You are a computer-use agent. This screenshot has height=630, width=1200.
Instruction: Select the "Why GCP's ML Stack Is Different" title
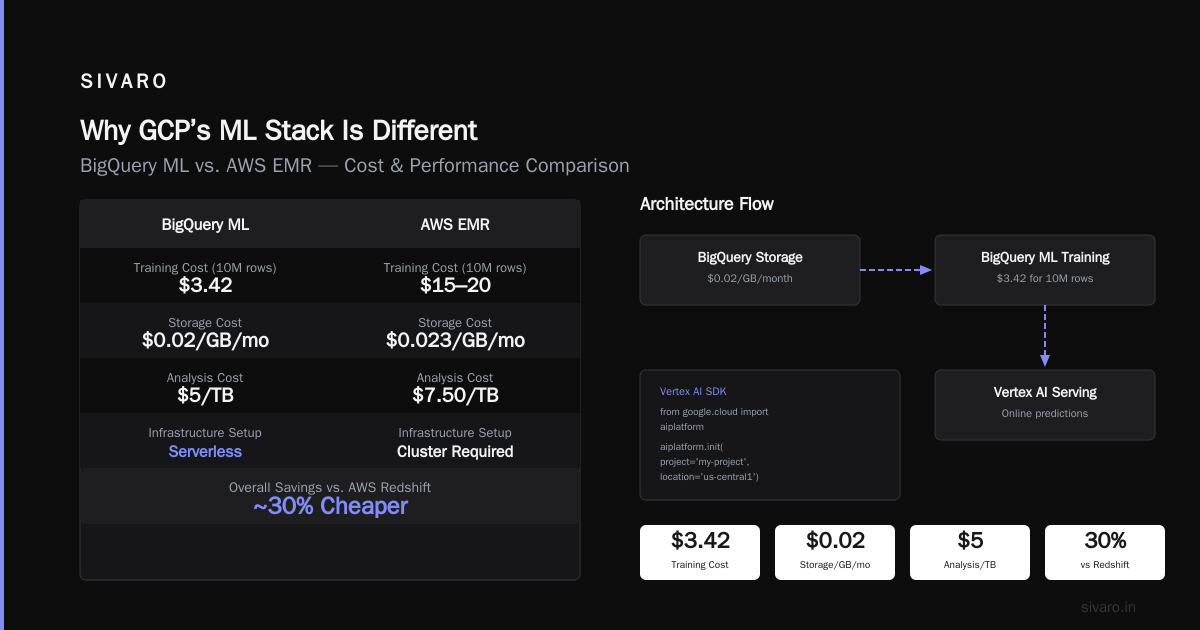(279, 130)
